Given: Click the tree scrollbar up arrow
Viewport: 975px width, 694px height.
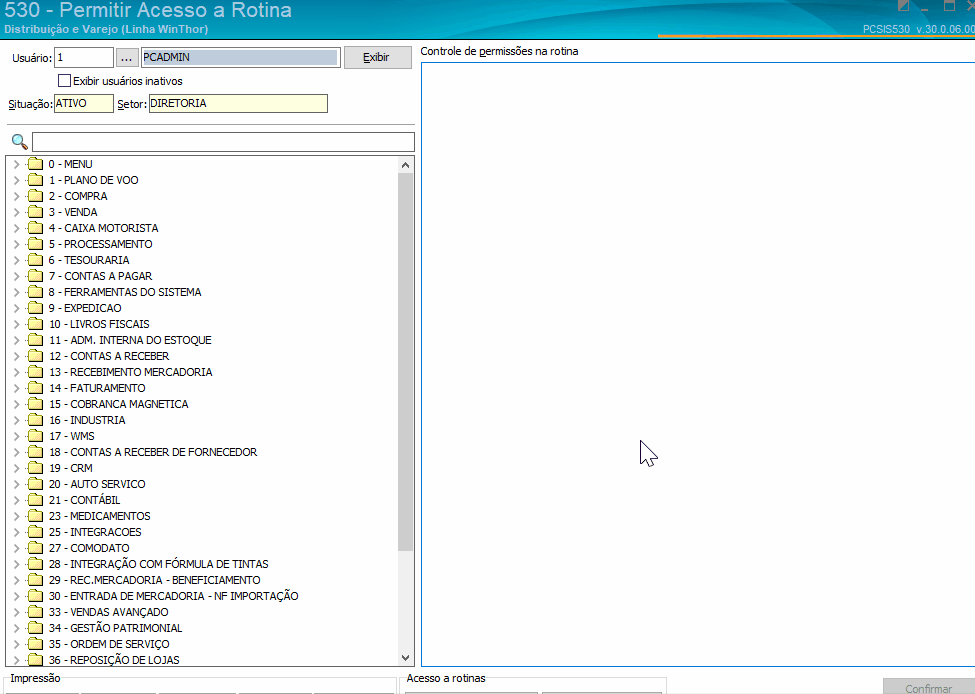Looking at the screenshot, I should click(x=405, y=165).
